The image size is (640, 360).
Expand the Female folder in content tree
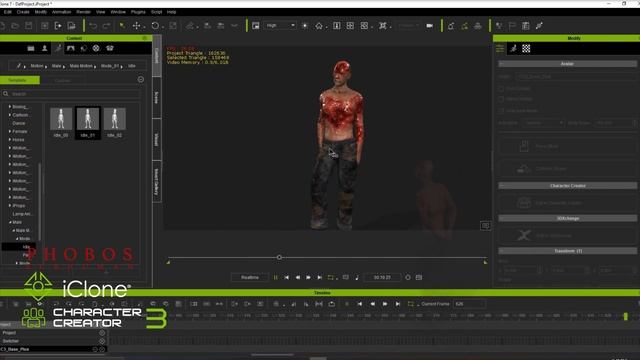tap(10, 131)
